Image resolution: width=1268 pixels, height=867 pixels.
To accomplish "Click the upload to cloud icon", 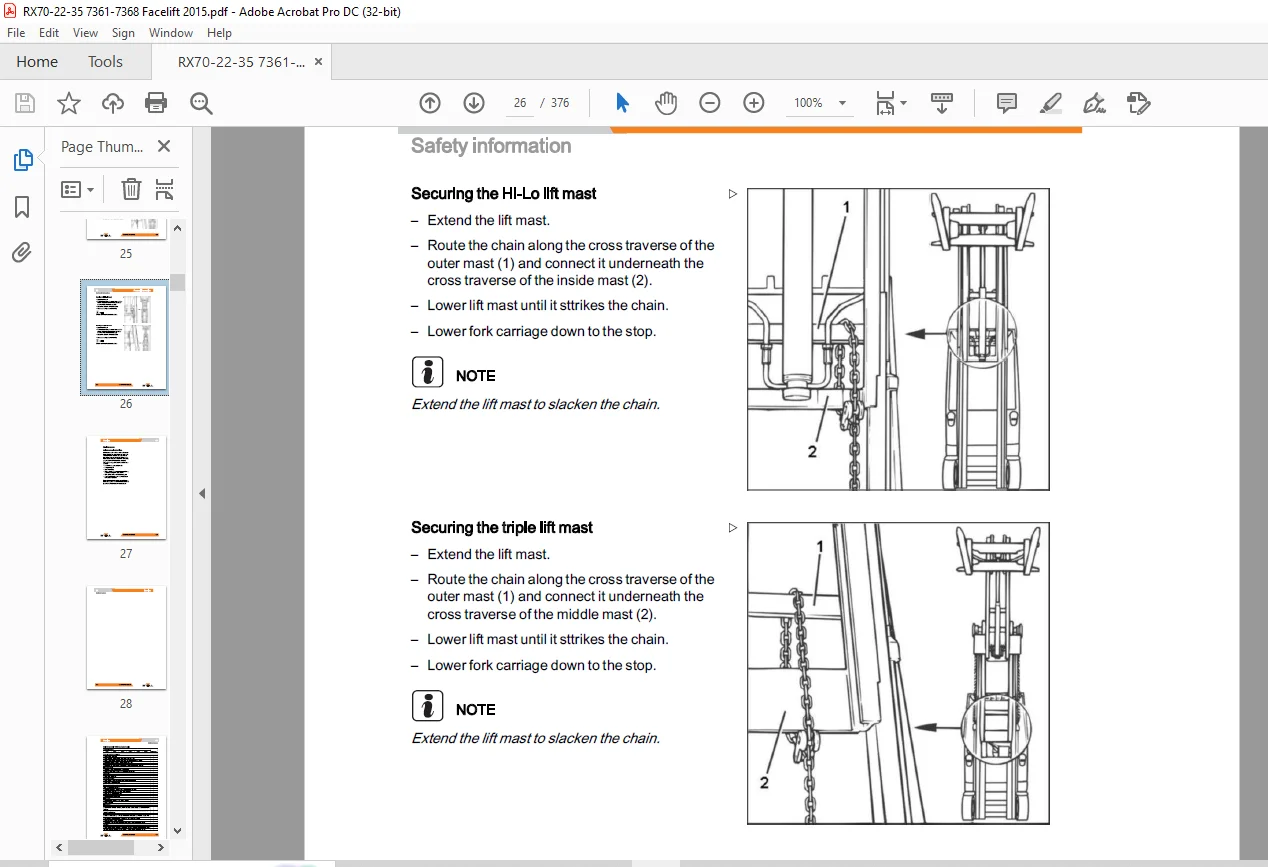I will pyautogui.click(x=113, y=103).
